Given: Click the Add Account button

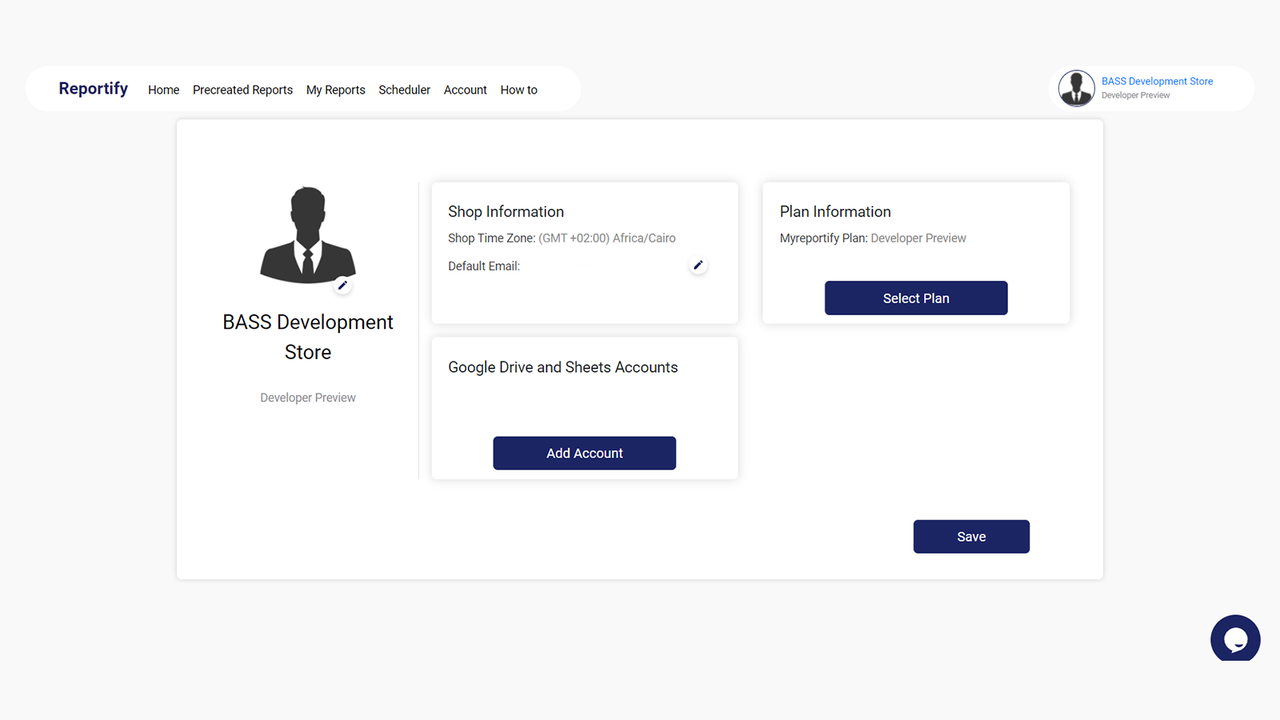Looking at the screenshot, I should [585, 453].
